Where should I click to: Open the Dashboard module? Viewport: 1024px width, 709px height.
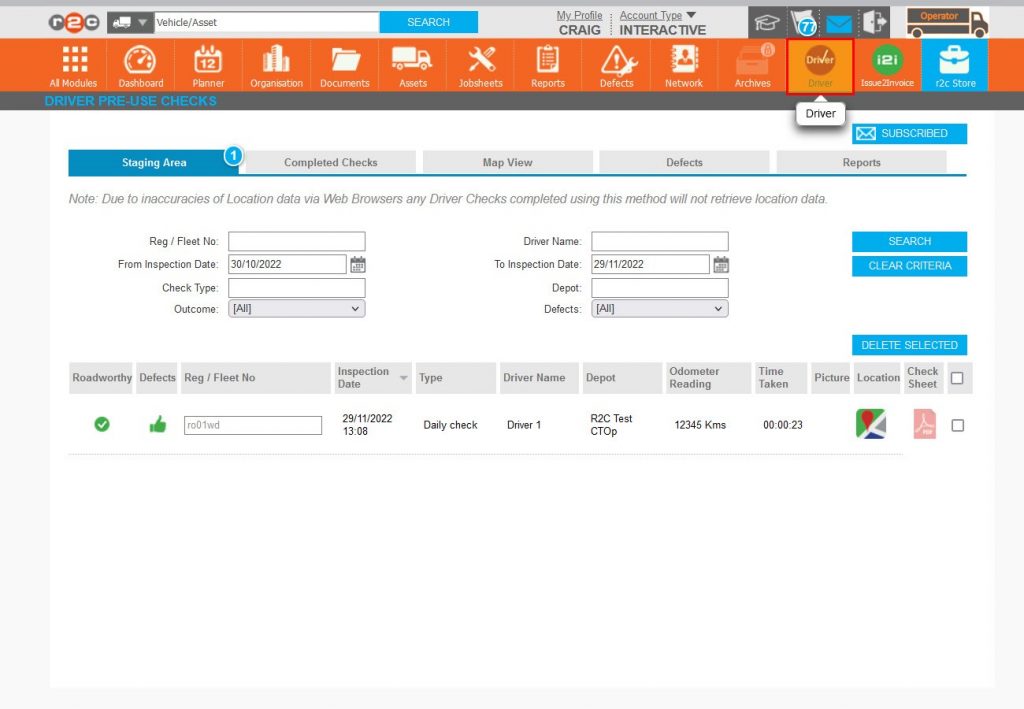click(140, 64)
